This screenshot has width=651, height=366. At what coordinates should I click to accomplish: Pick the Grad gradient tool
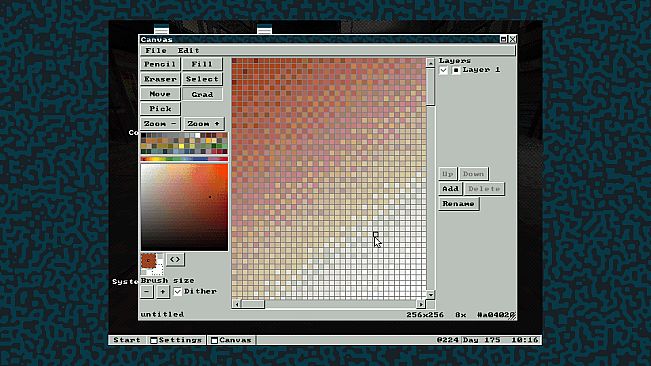(x=202, y=94)
